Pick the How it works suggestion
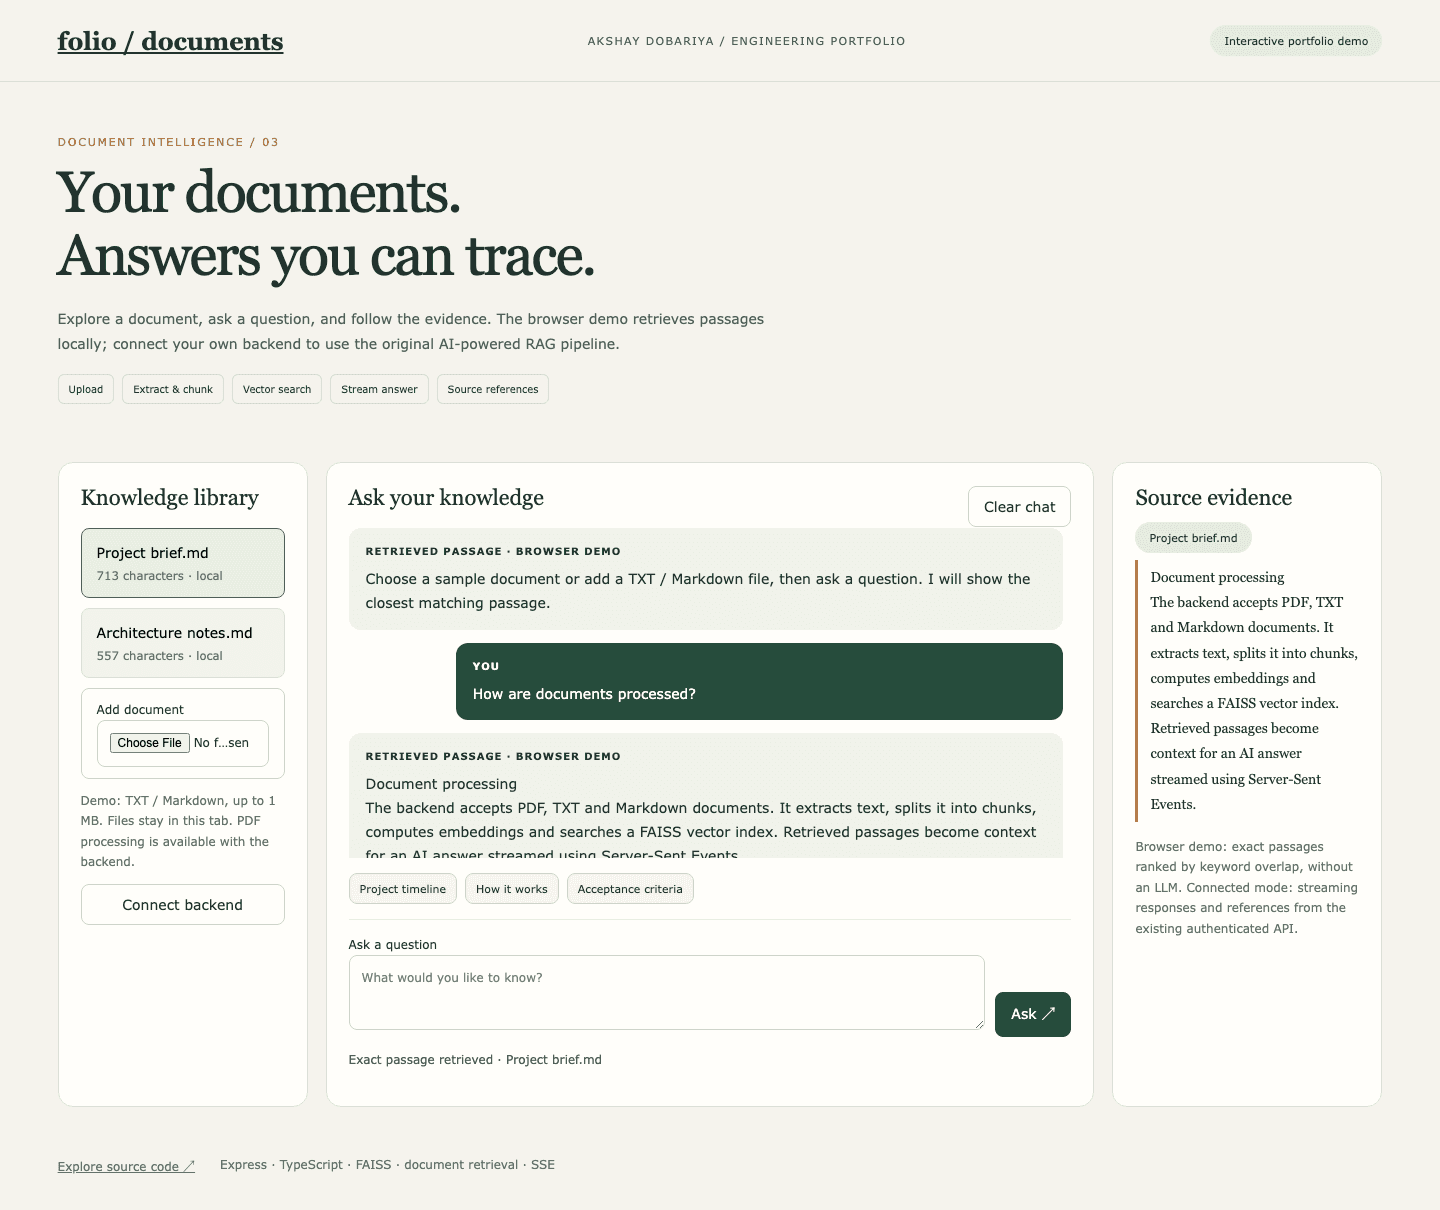 click(512, 889)
